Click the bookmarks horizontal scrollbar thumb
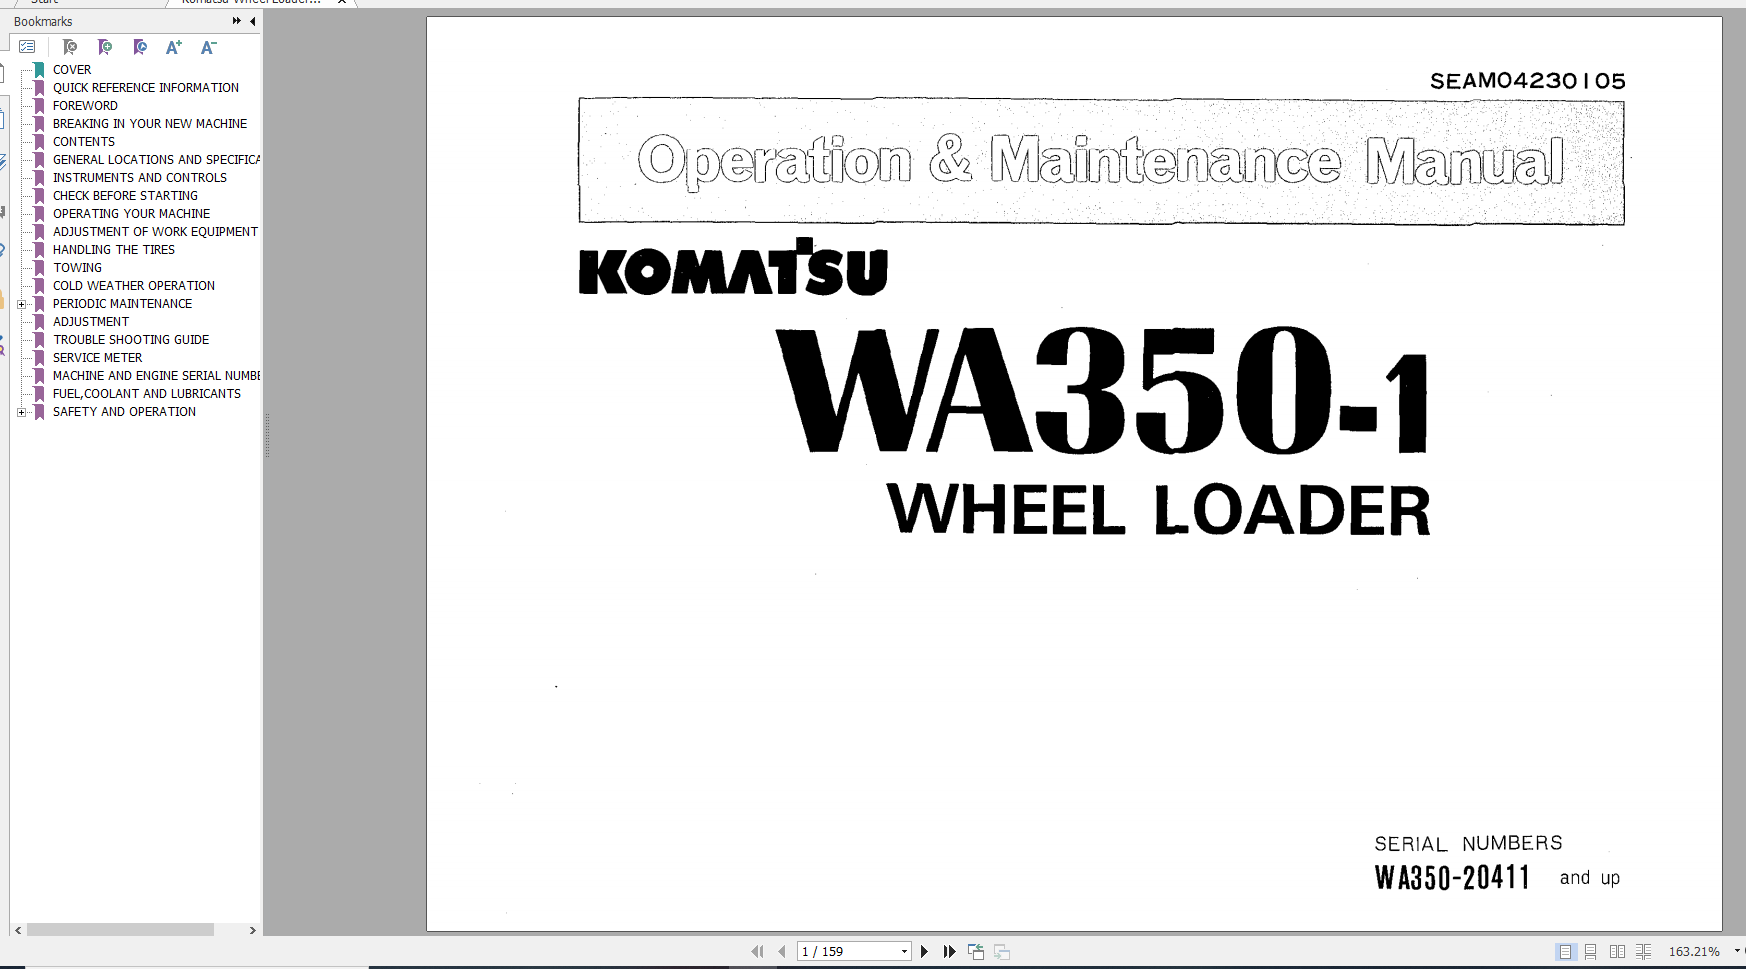Viewport: 1746px width, 969px height. pyautogui.click(x=120, y=930)
